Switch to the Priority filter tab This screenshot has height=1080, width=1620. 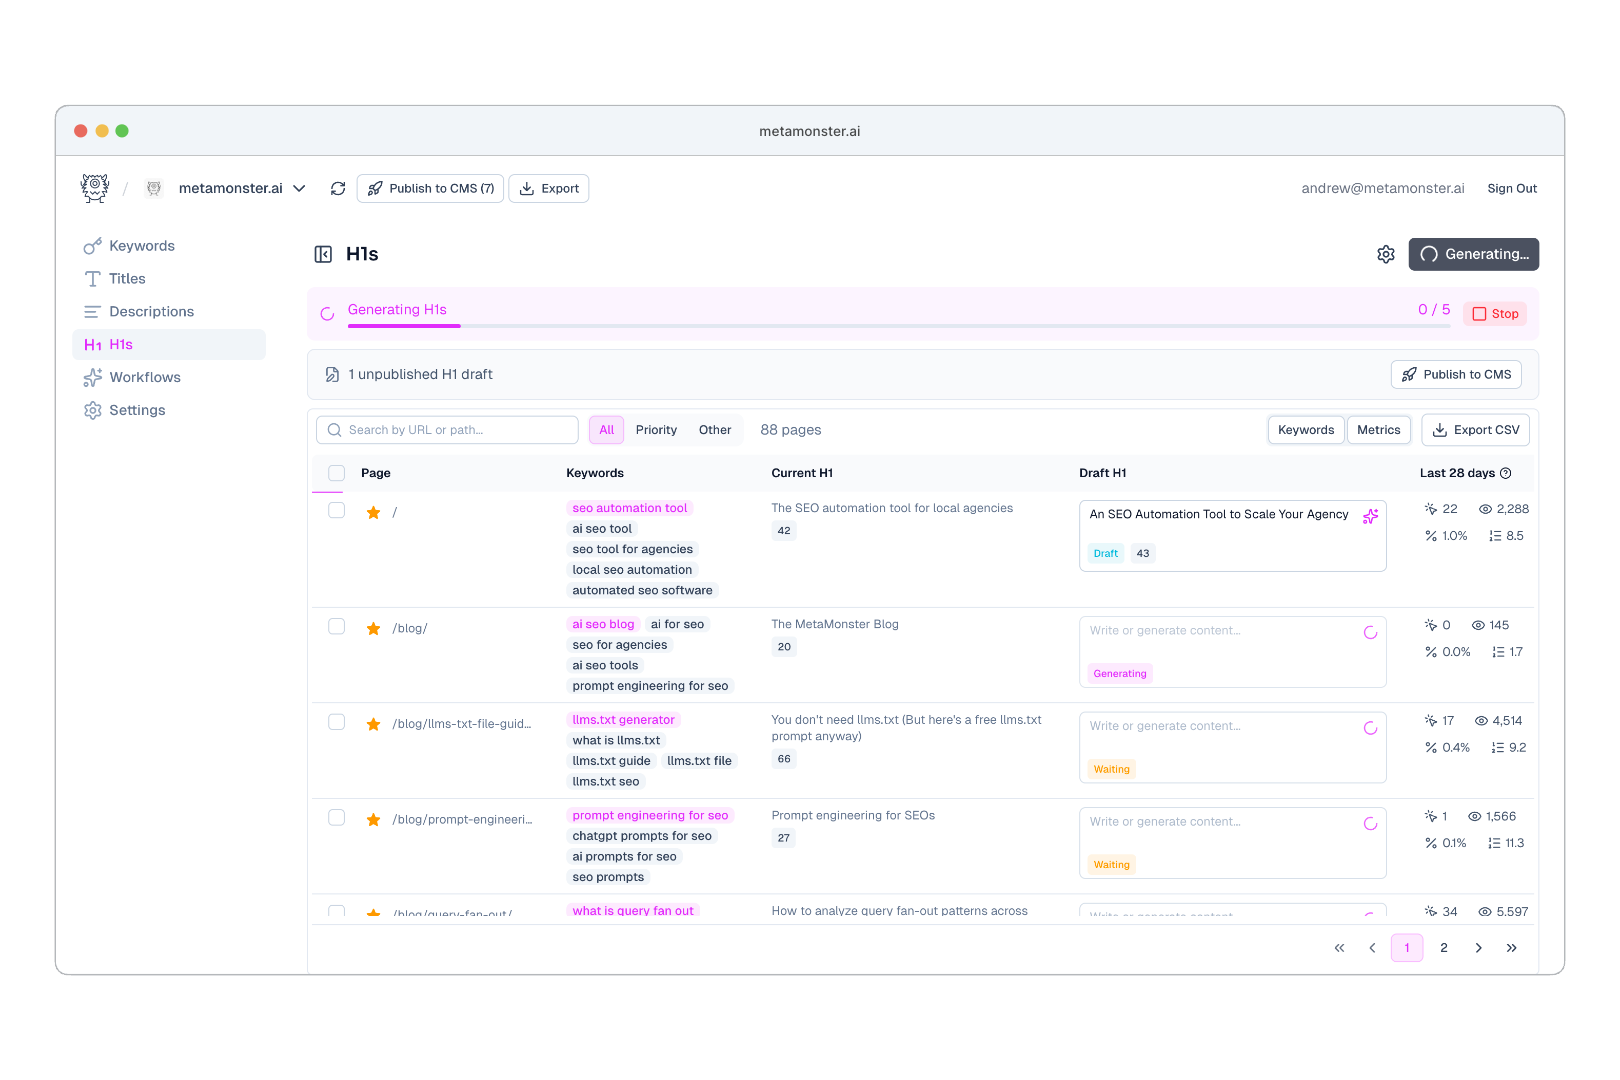point(656,430)
